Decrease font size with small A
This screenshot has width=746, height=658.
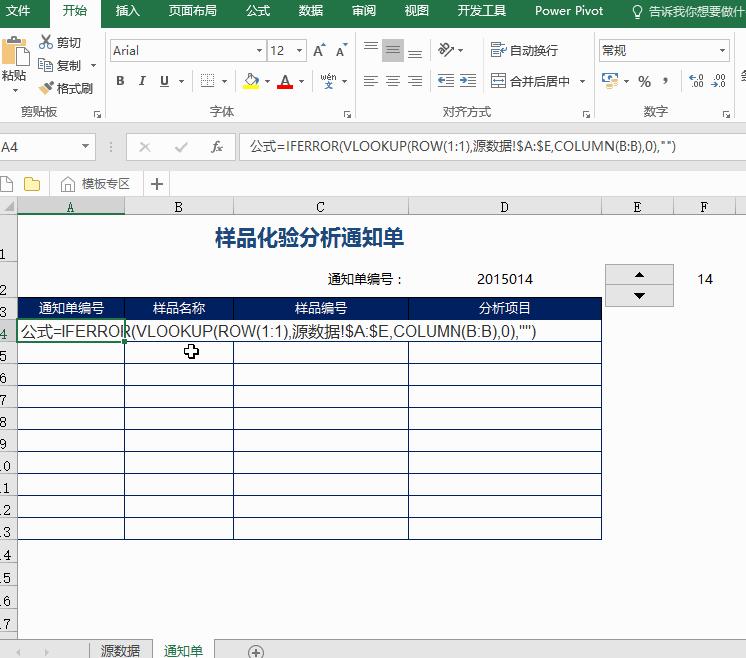342,50
